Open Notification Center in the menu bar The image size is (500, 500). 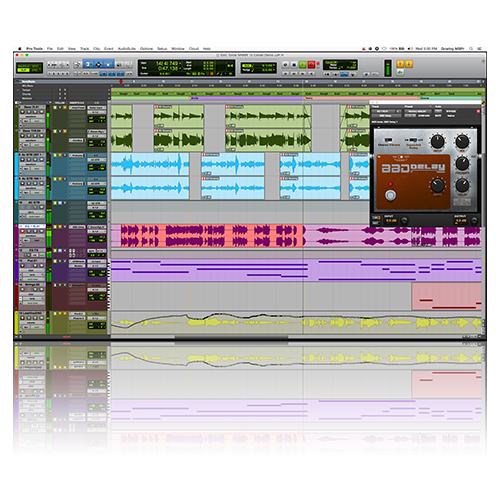point(480,49)
